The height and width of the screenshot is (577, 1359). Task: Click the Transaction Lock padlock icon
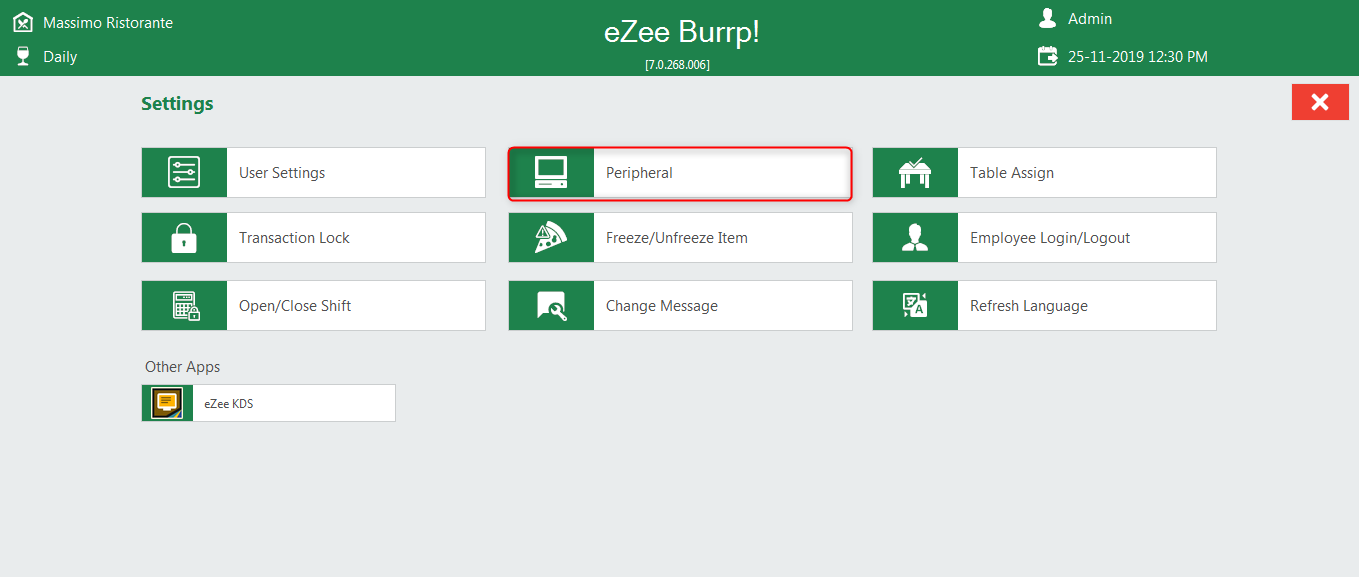[184, 238]
